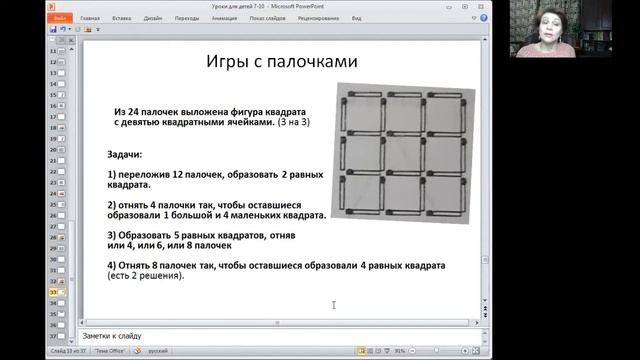Image resolution: width=640 pixels, height=360 pixels.
Task: Select slide 26 thumbnail
Action: (x=61, y=216)
